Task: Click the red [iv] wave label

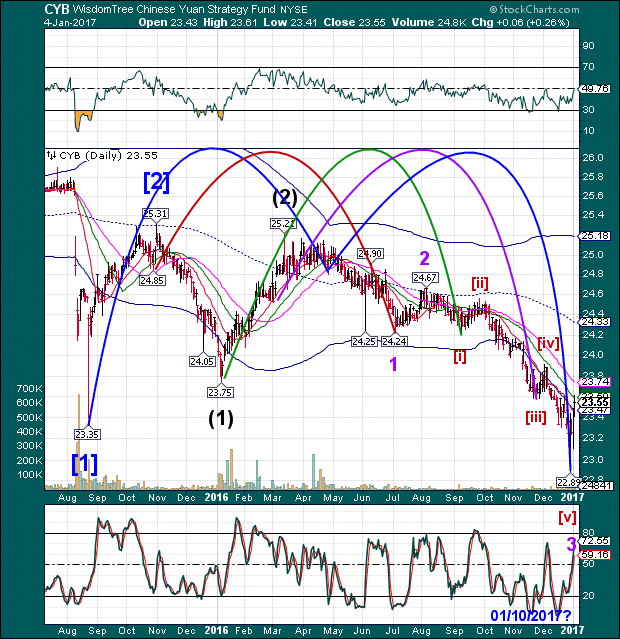Action: pyautogui.click(x=549, y=343)
